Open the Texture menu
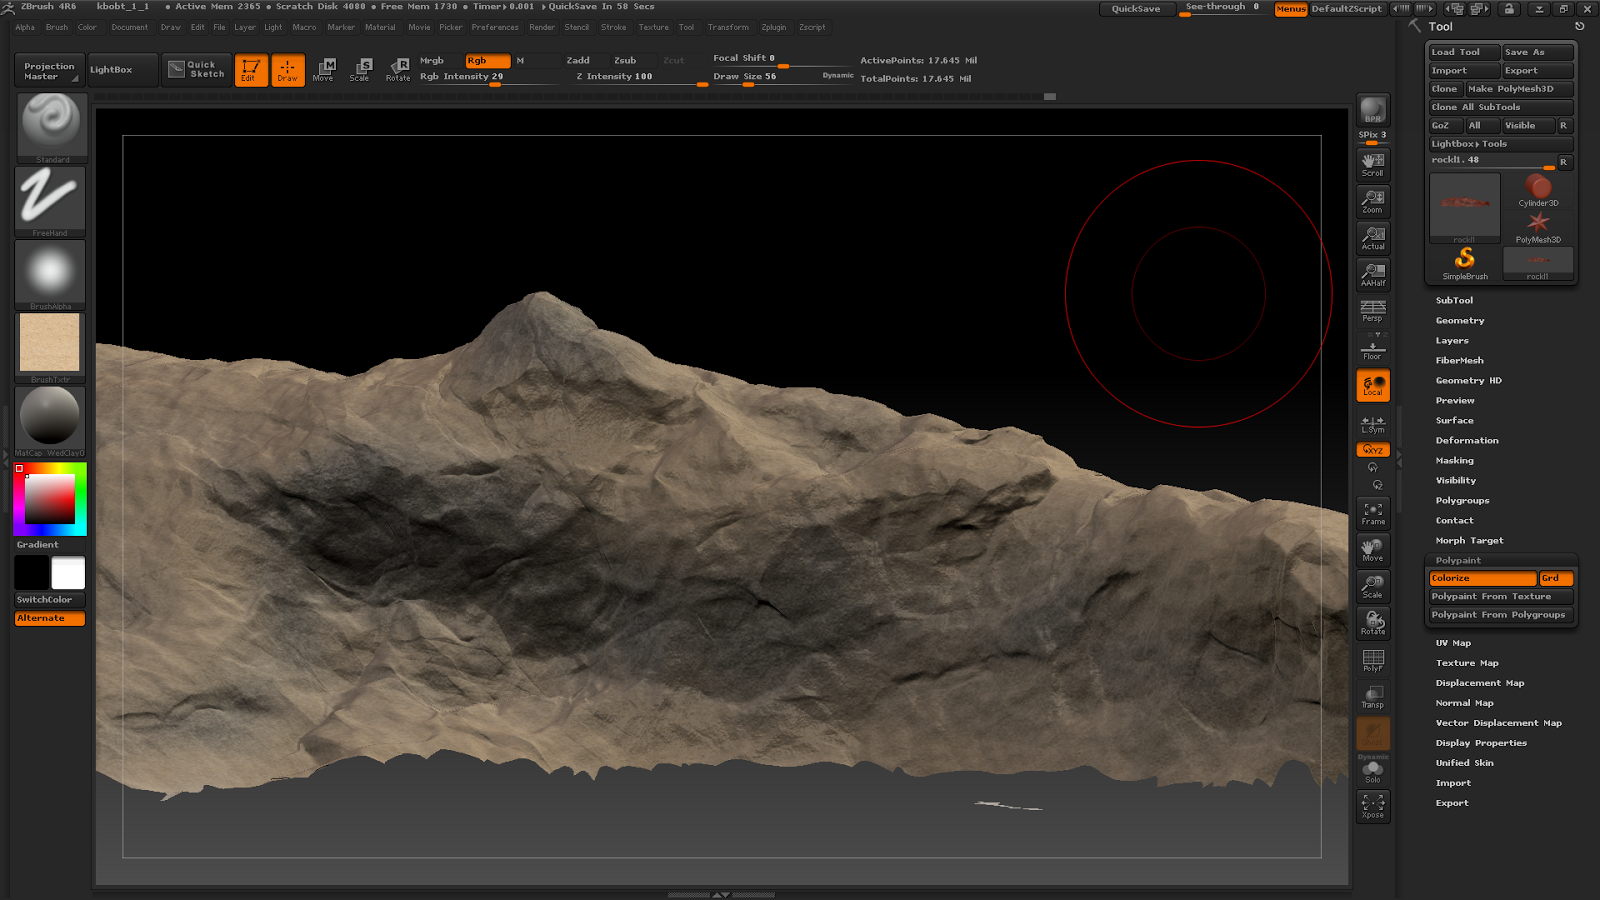This screenshot has height=900, width=1600. [x=653, y=27]
